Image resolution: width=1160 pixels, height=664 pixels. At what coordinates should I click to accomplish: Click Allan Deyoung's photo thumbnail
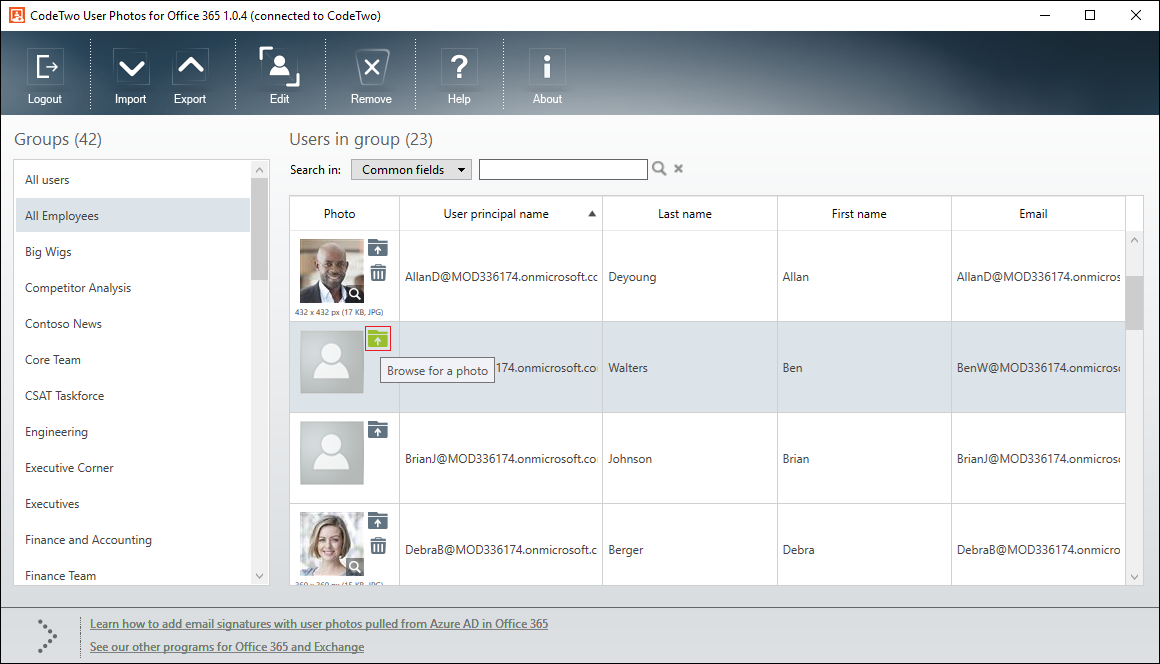[x=331, y=271]
